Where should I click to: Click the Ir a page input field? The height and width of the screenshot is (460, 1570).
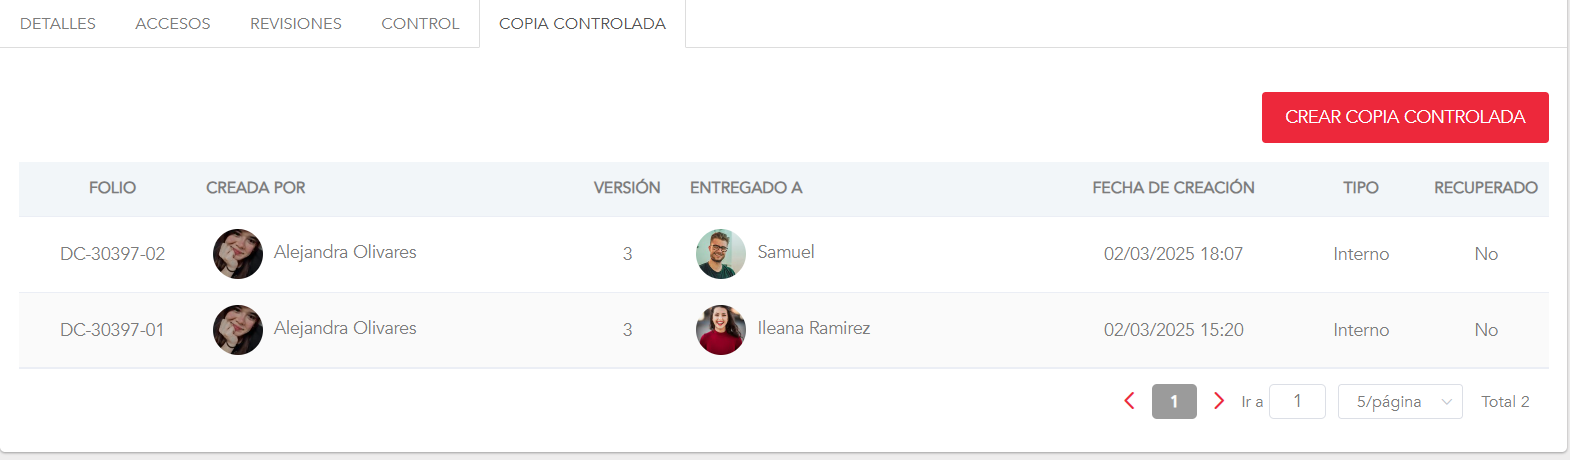pyautogui.click(x=1297, y=401)
